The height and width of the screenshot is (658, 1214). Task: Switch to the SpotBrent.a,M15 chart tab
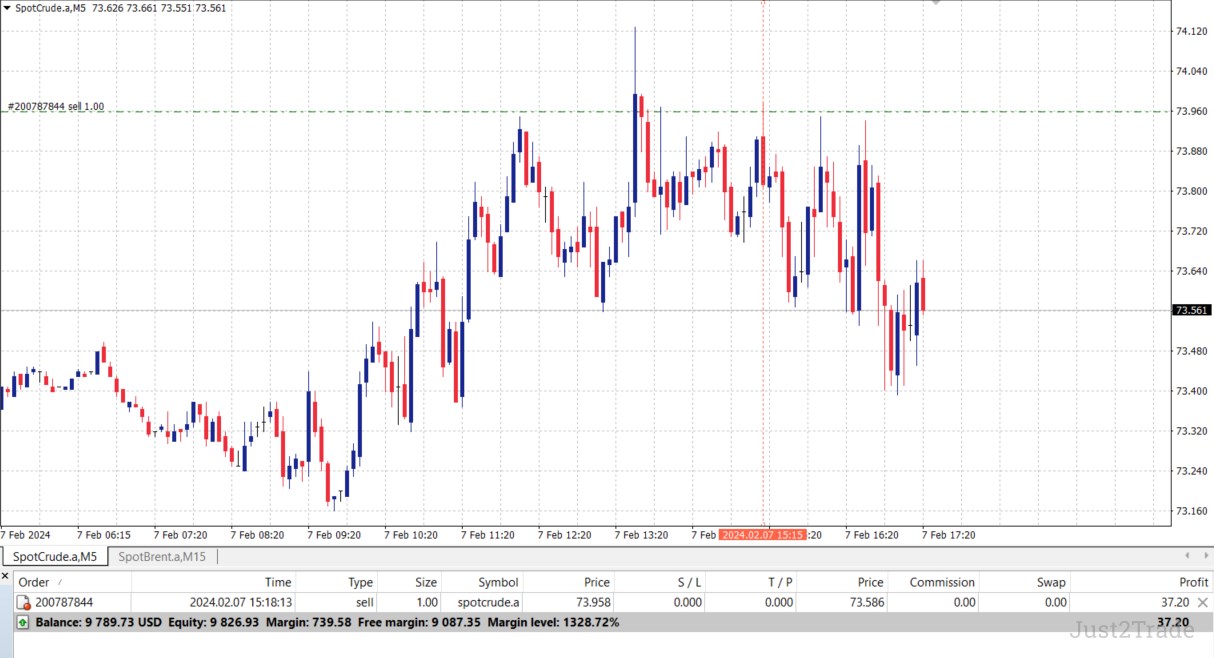pyautogui.click(x=162, y=556)
